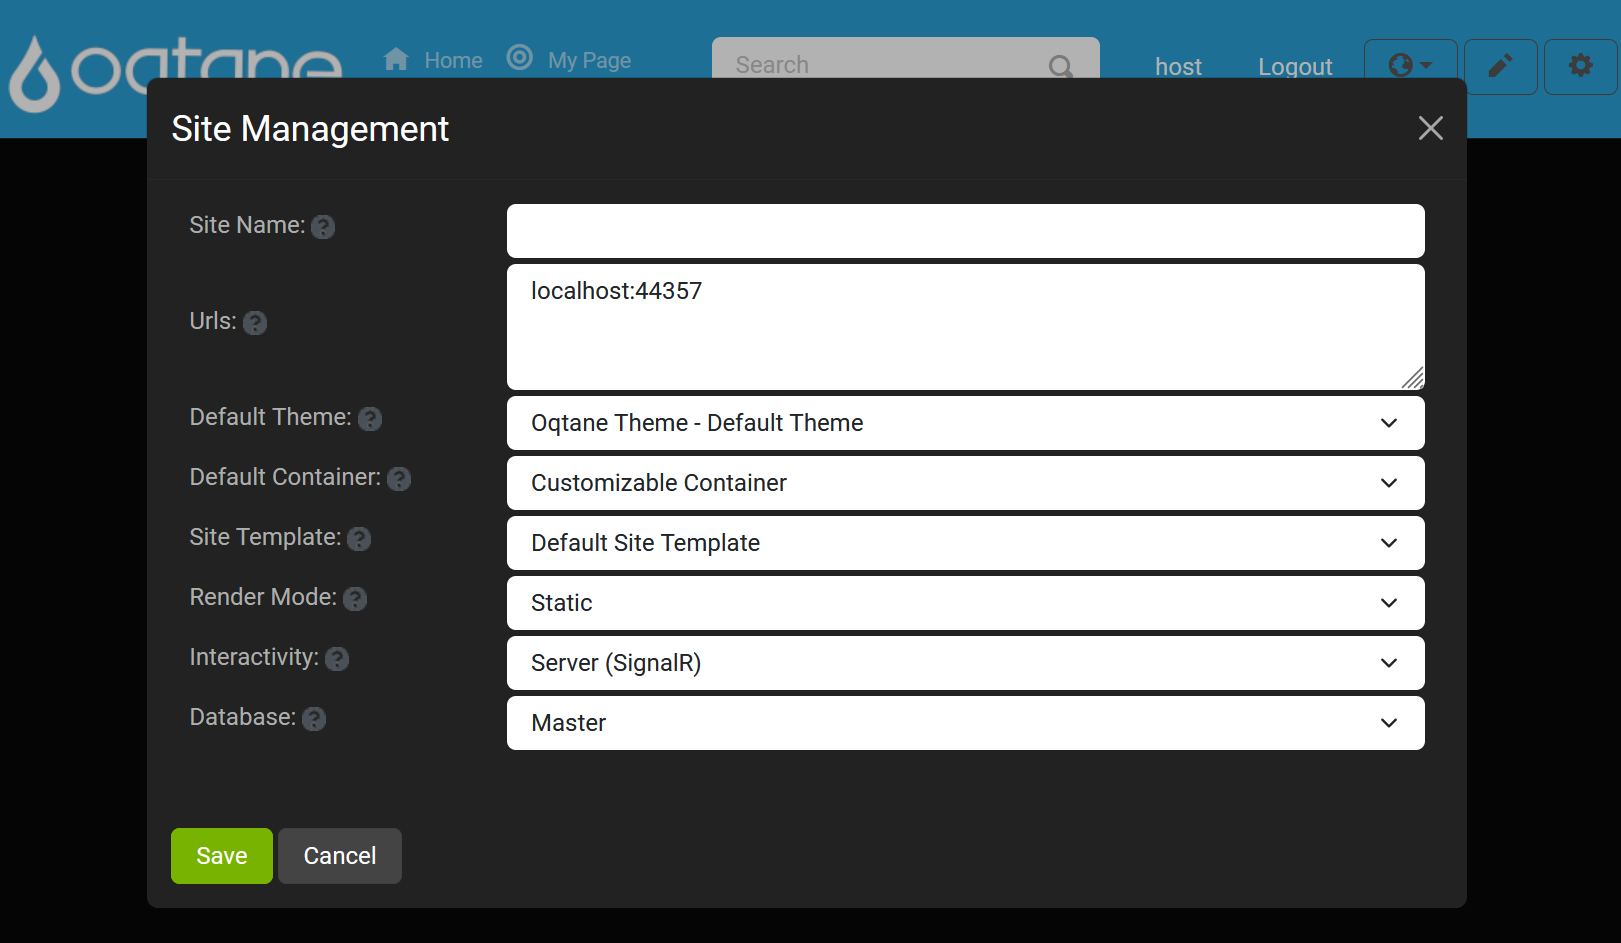Open the Database dropdown
Viewport: 1621px width, 943px height.
(965, 723)
